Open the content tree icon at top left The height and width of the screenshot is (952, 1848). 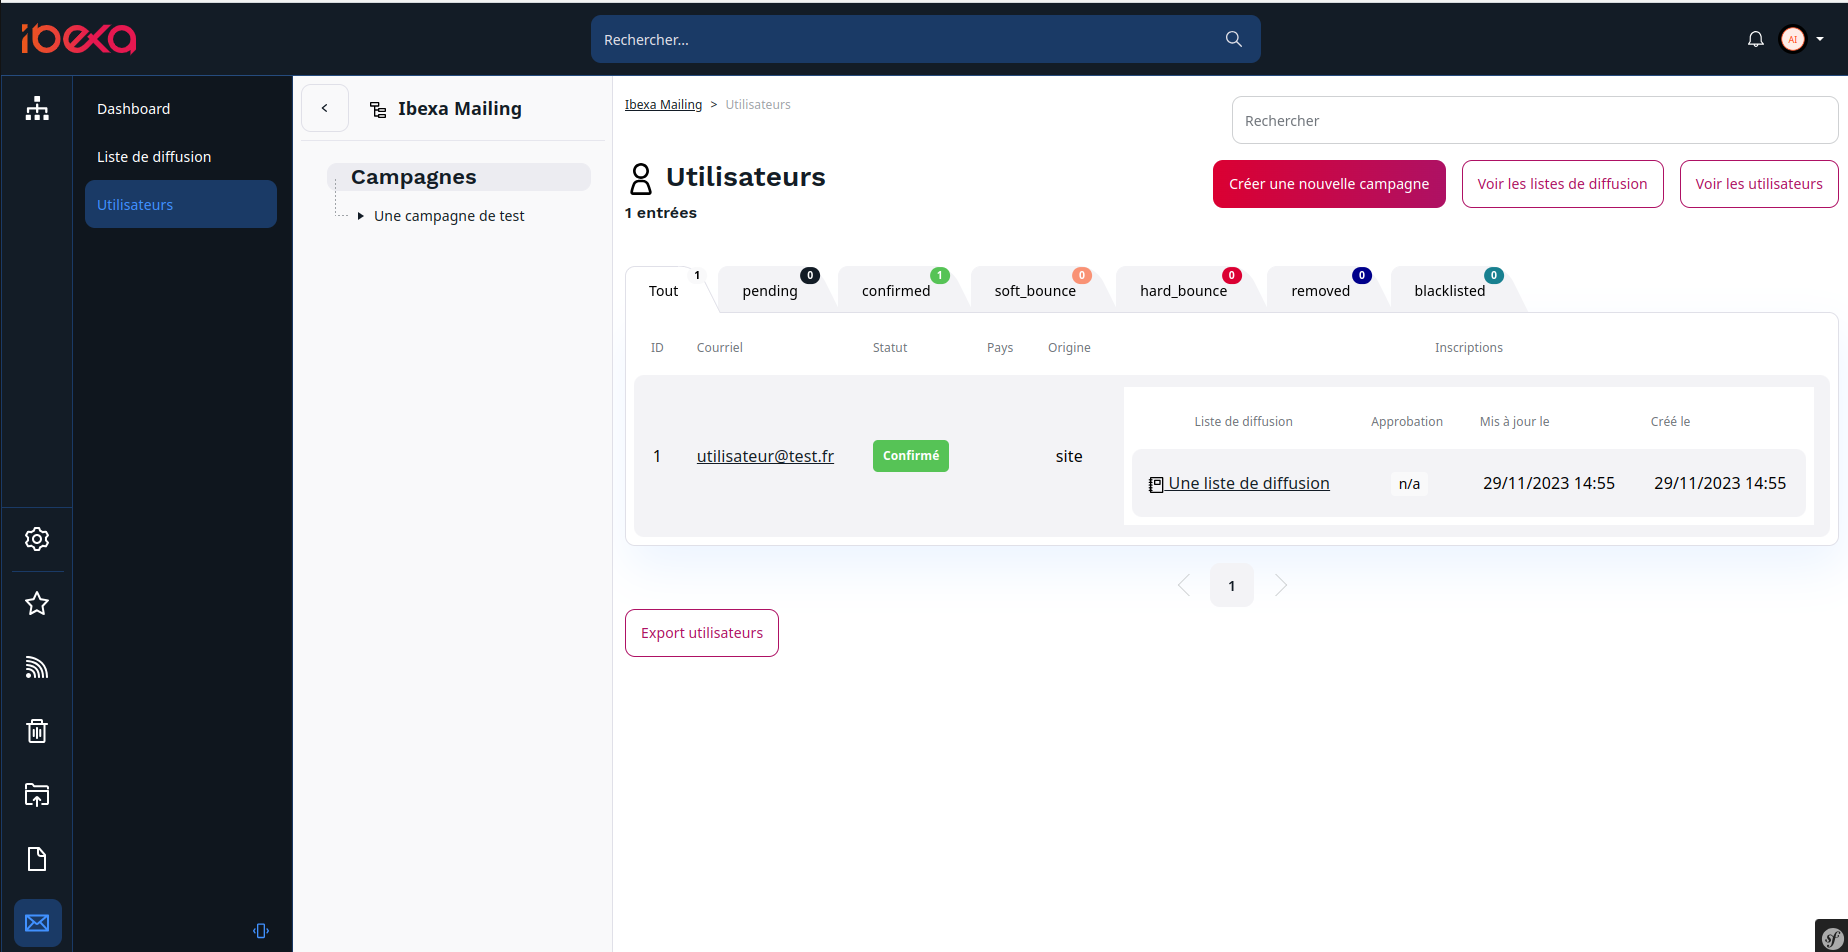coord(37,109)
